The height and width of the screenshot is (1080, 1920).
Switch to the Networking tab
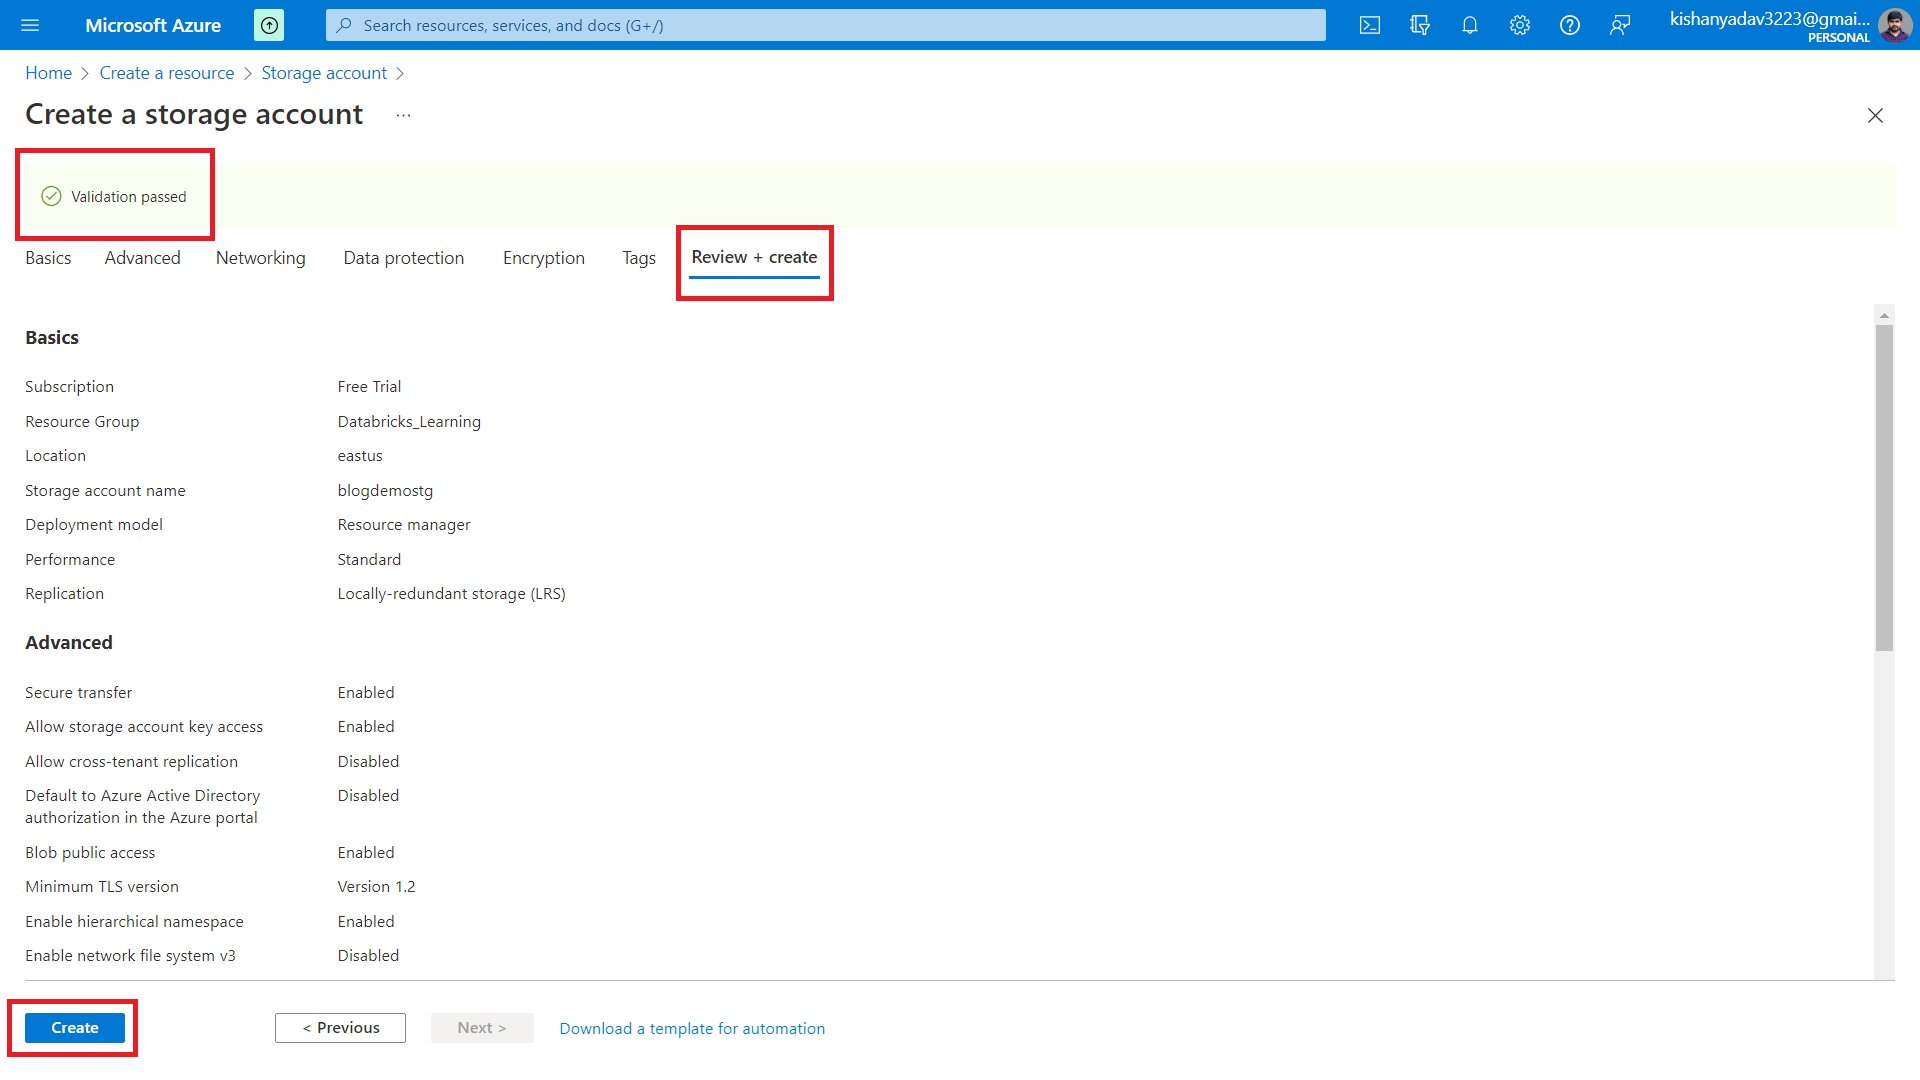click(x=261, y=258)
